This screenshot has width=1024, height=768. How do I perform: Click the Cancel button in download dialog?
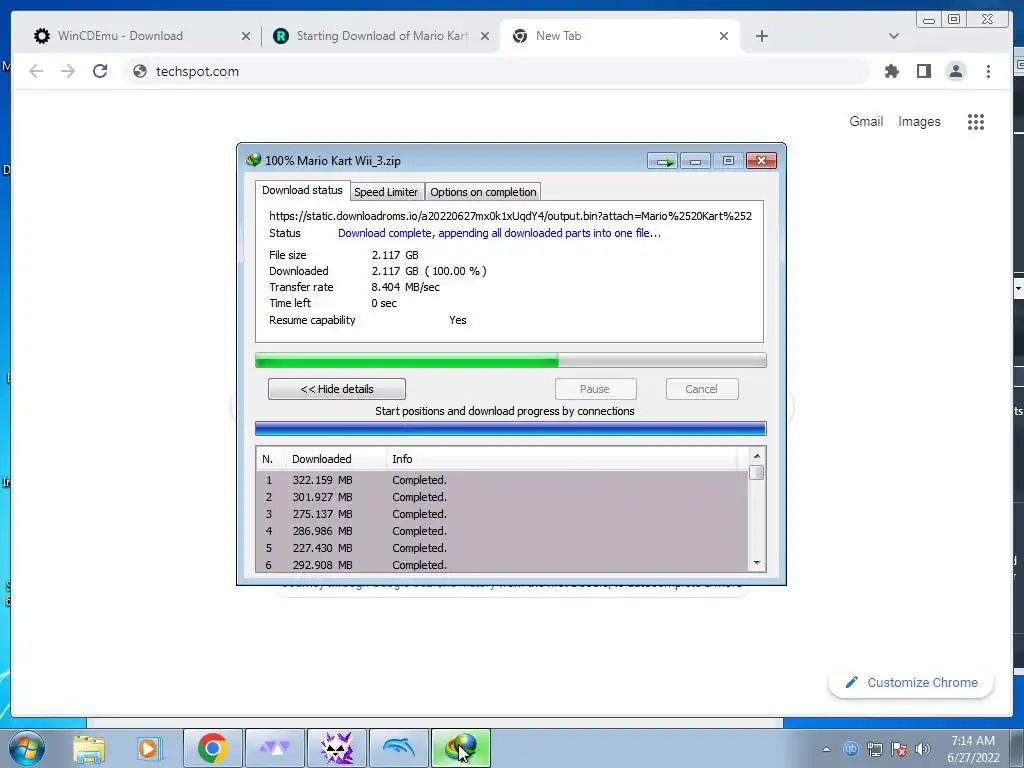(x=701, y=389)
